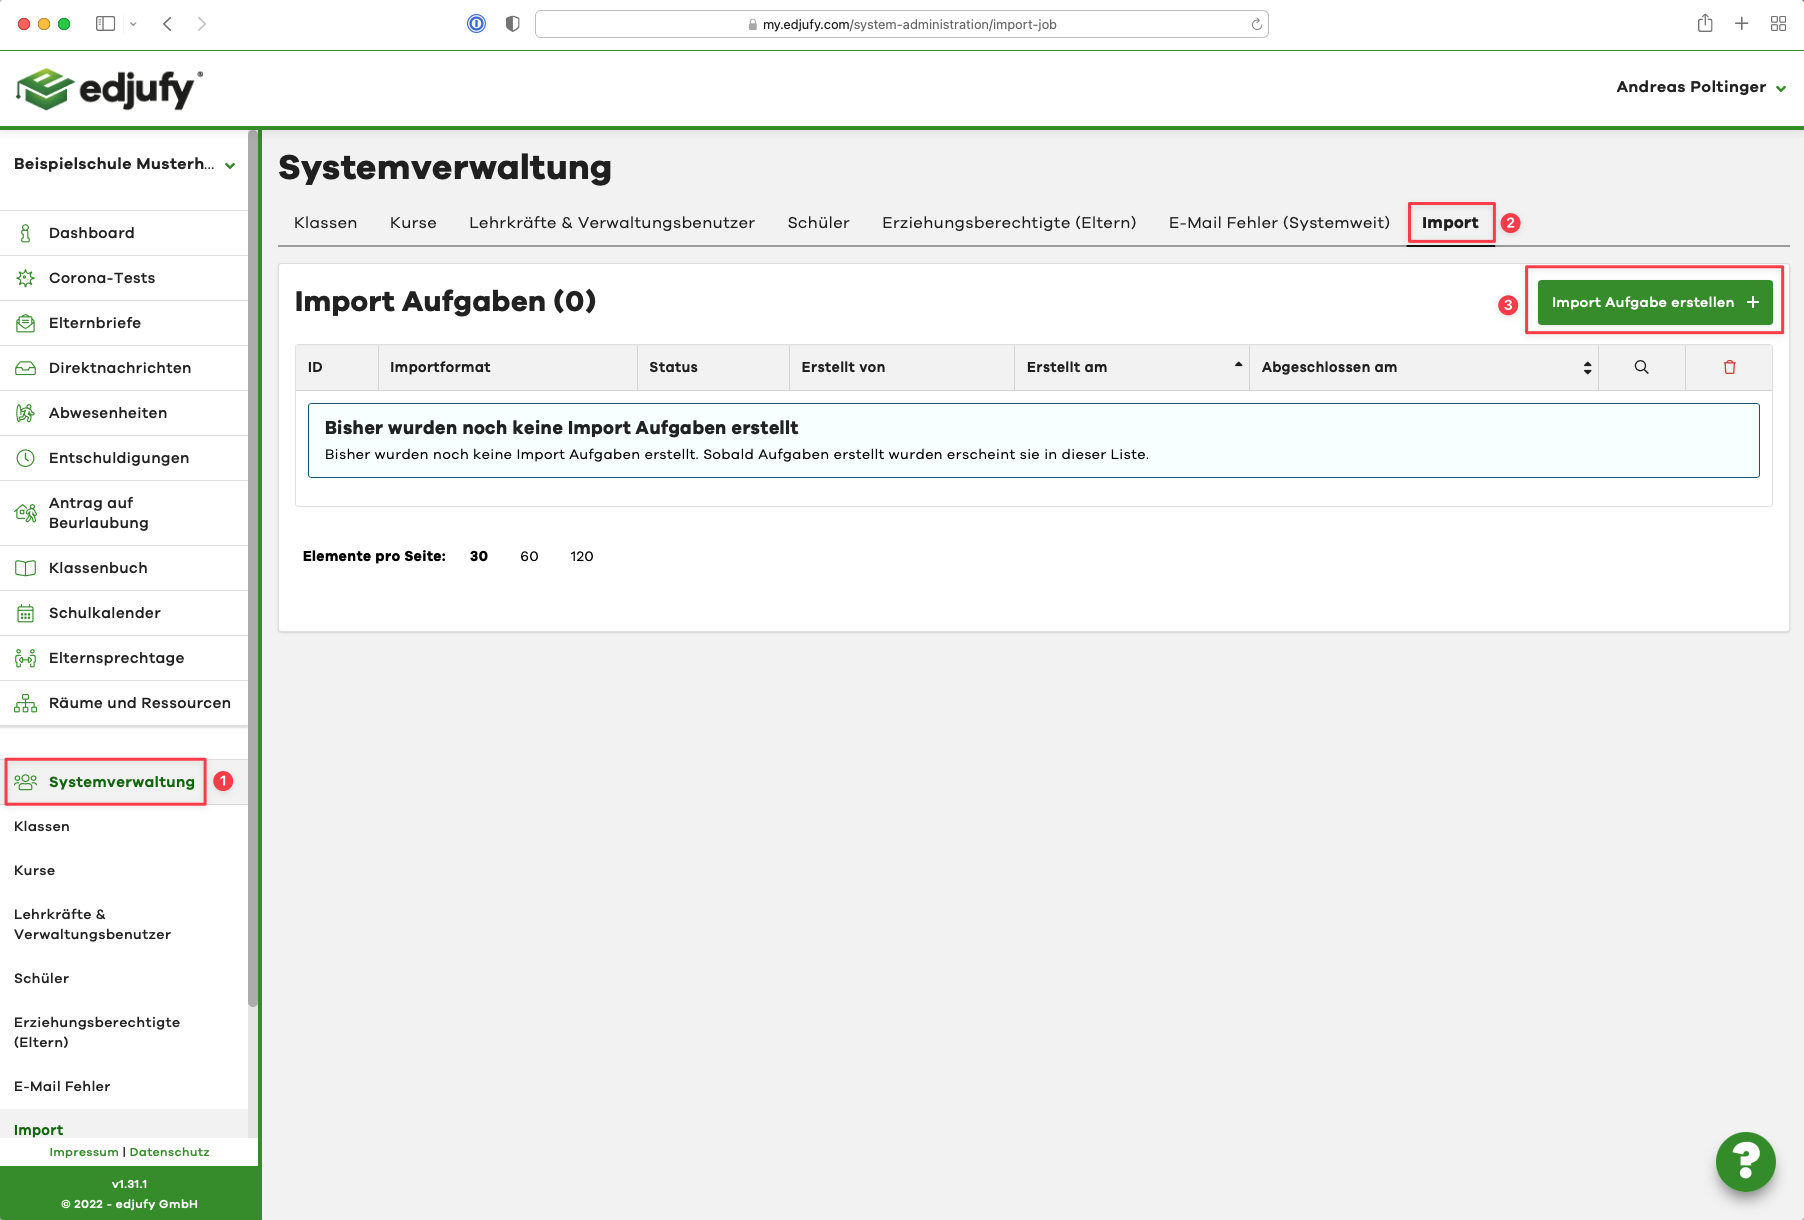Click the Entschuldigungen clock icon
Image resolution: width=1804 pixels, height=1220 pixels.
tap(26, 458)
